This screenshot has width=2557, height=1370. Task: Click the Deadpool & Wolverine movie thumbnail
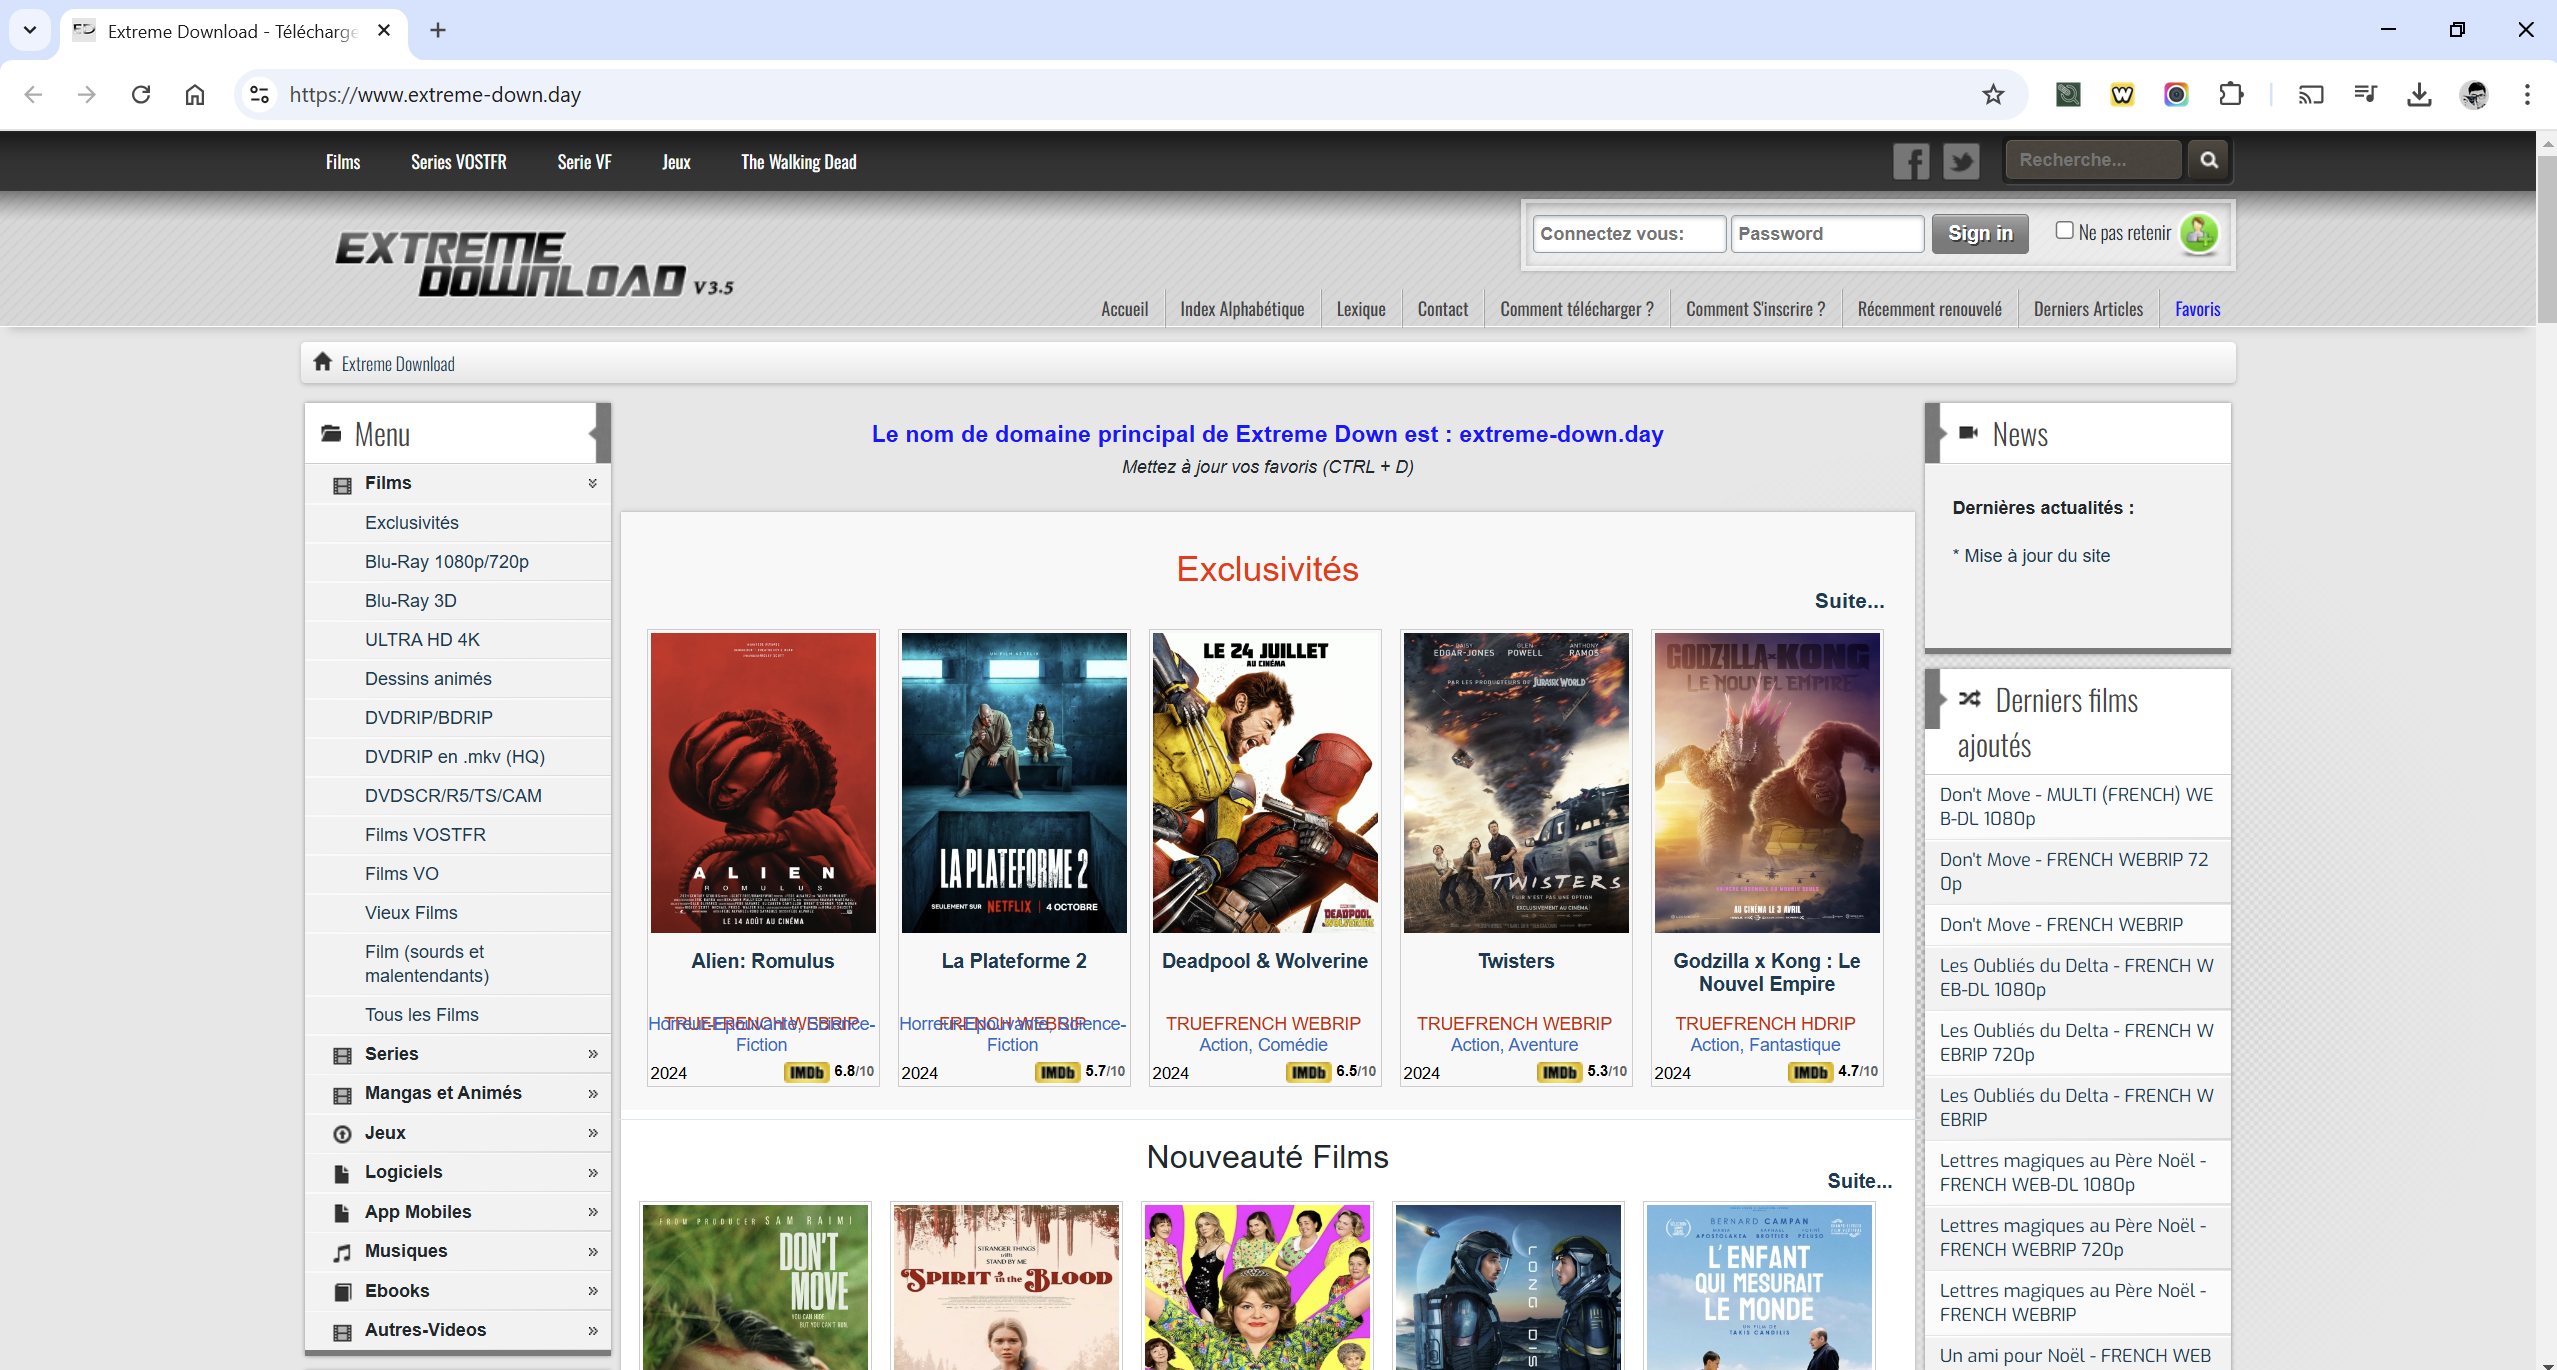pyautogui.click(x=1265, y=780)
